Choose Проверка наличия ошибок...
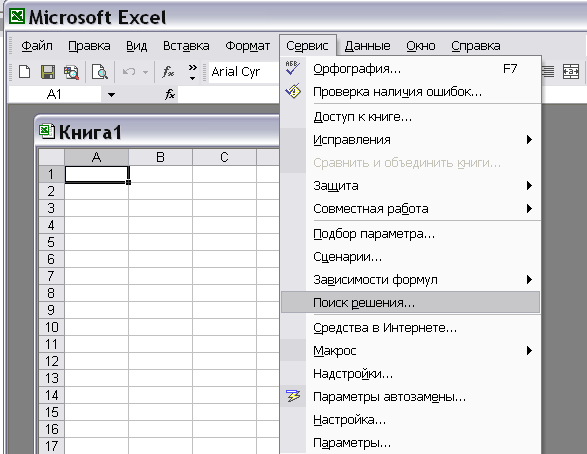 coord(410,92)
